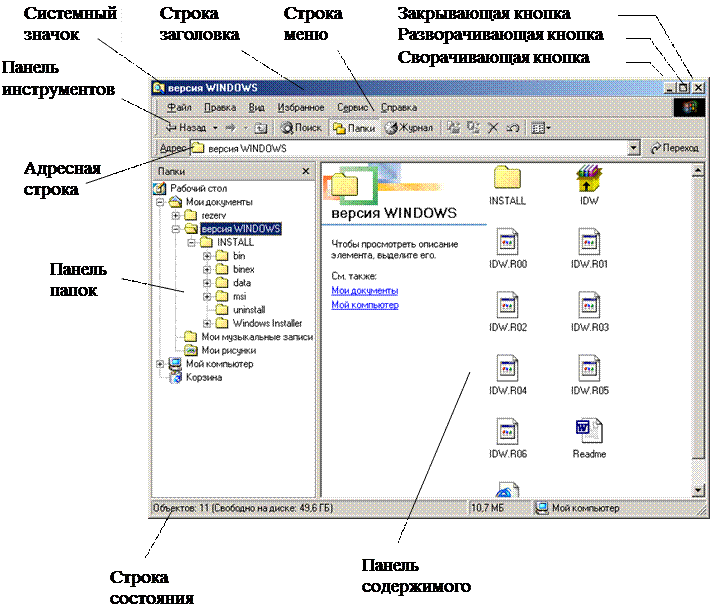This screenshot has width=710, height=616.
Task: Select the data folder in tree
Action: 242,283
